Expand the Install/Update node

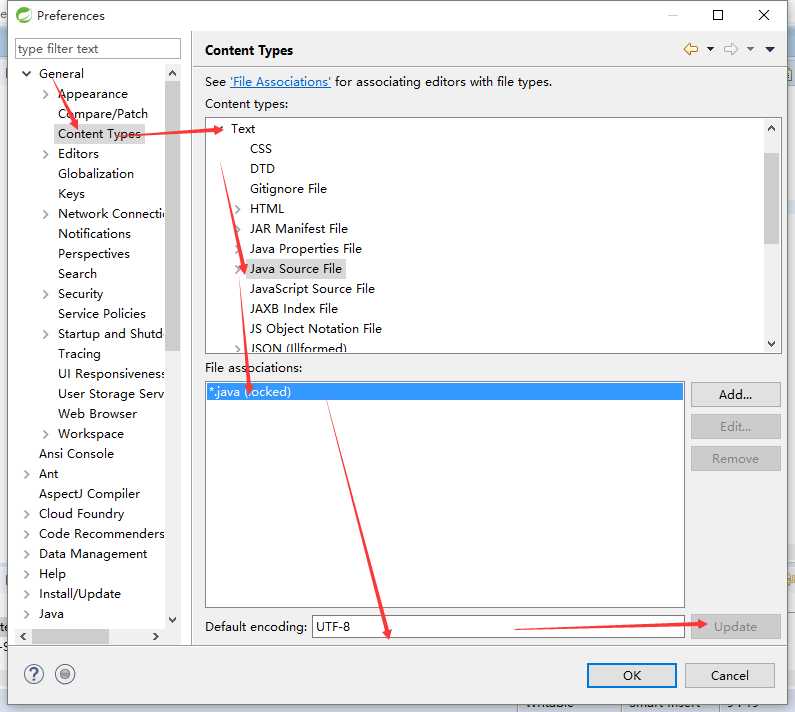[x=26, y=594]
